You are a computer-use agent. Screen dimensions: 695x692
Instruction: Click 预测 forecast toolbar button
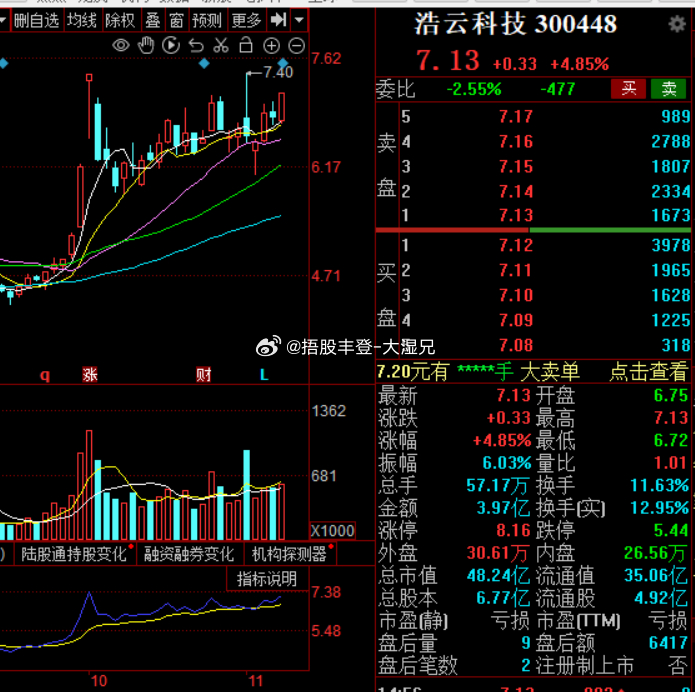[x=207, y=20]
